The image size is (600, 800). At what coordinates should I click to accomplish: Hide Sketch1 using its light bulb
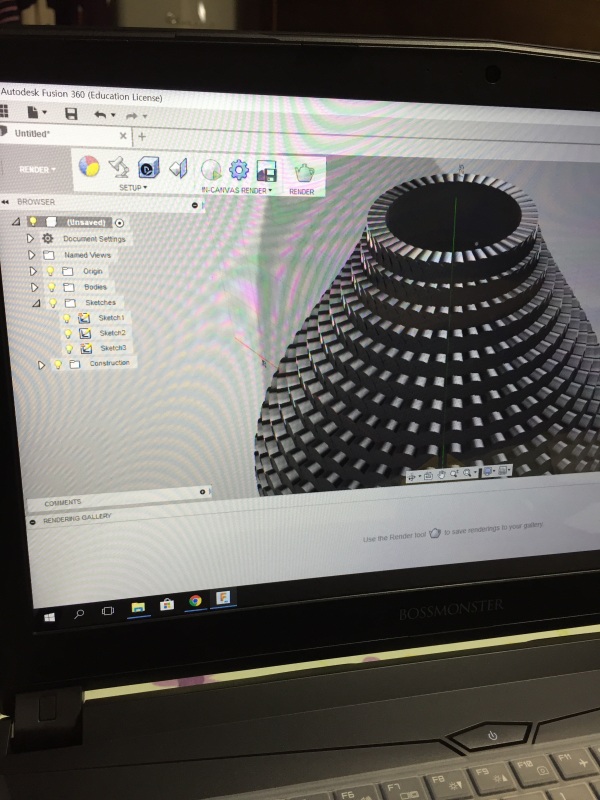point(66,318)
